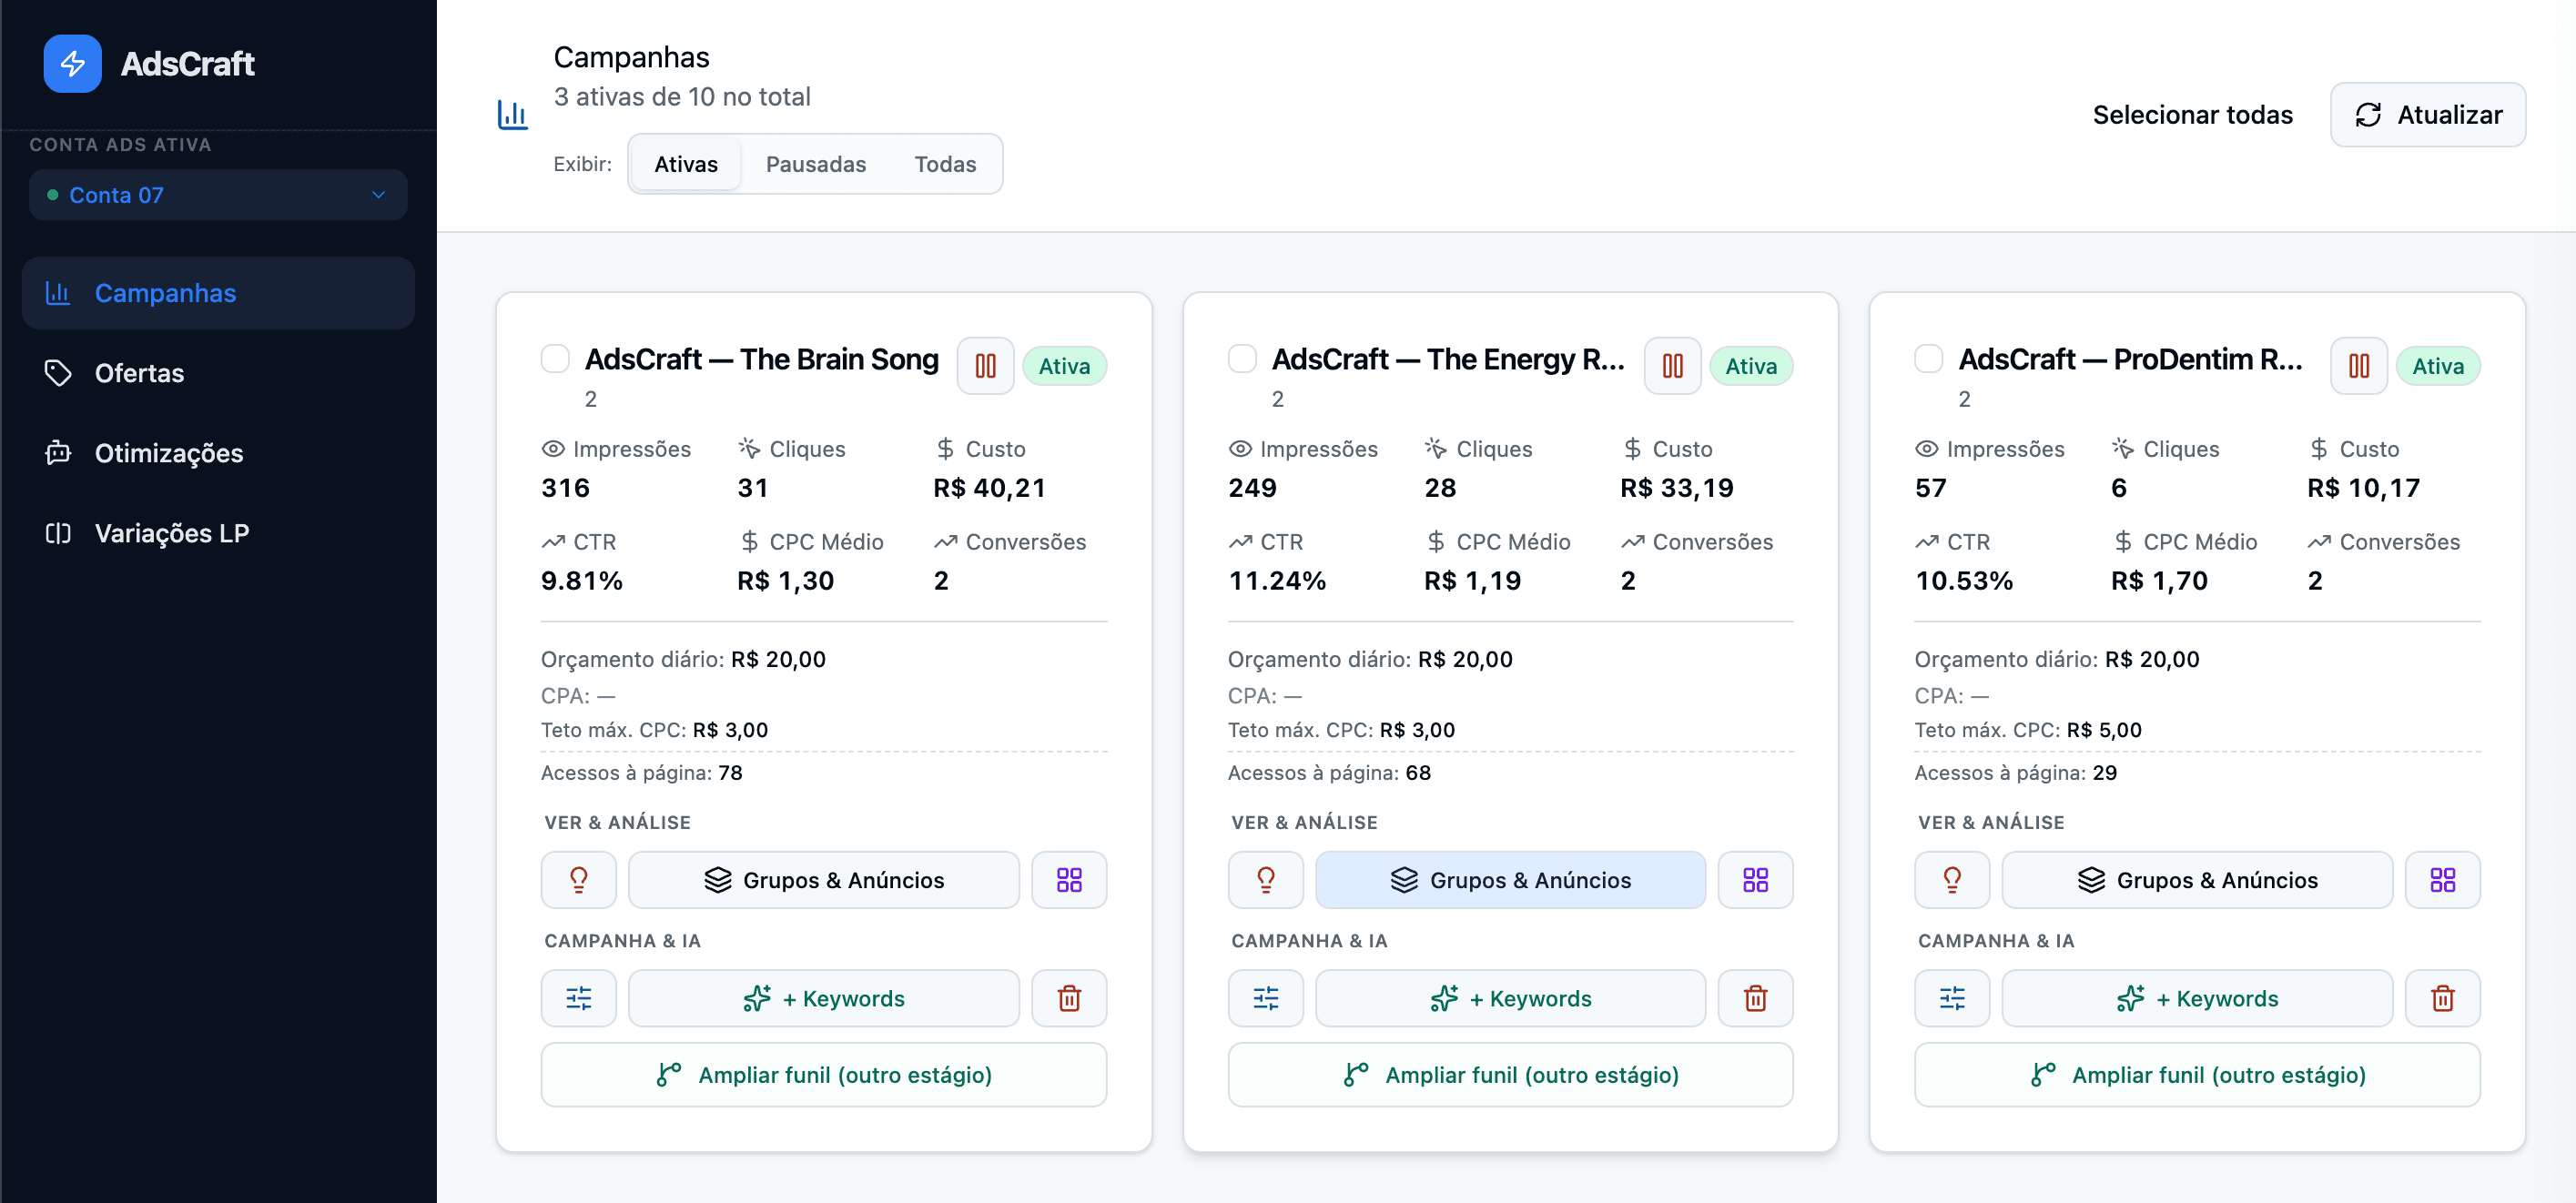Open the Conta 07 account dropdown

[x=218, y=195]
